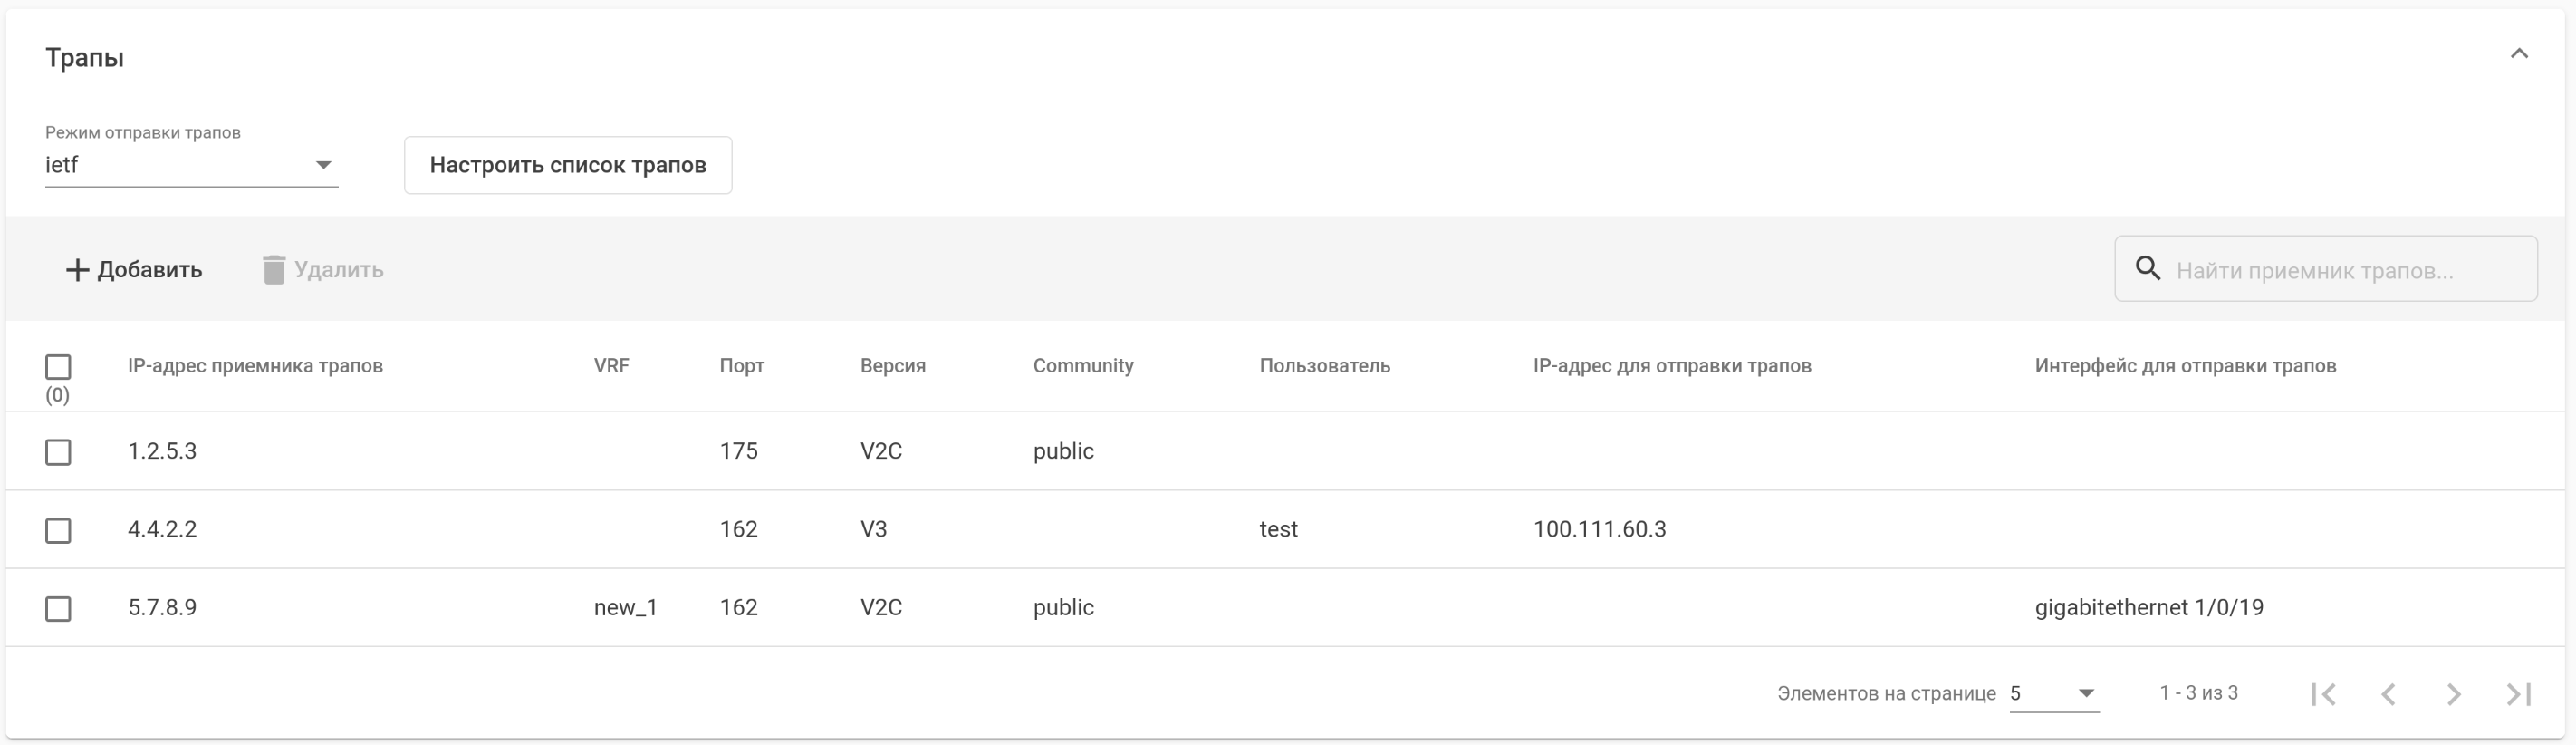Toggle the select-all checkbox in table header

tap(58, 367)
